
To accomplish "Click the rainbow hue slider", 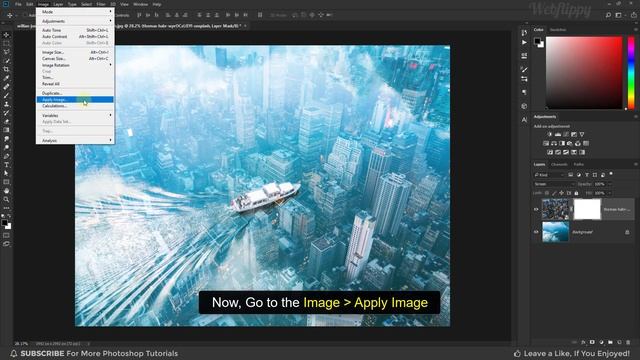I will tap(631, 73).
